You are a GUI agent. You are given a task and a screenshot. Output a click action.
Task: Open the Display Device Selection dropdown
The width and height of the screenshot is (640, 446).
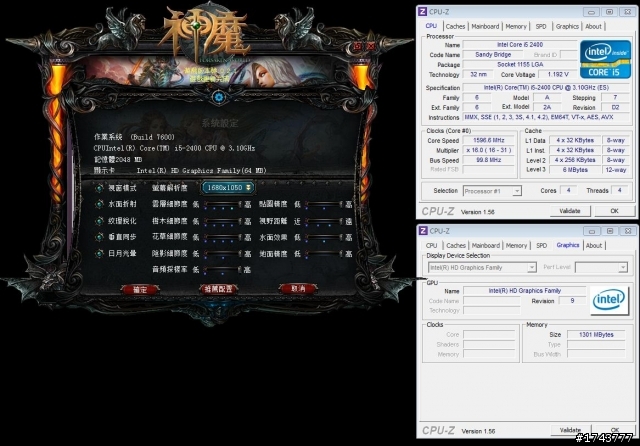[482, 268]
